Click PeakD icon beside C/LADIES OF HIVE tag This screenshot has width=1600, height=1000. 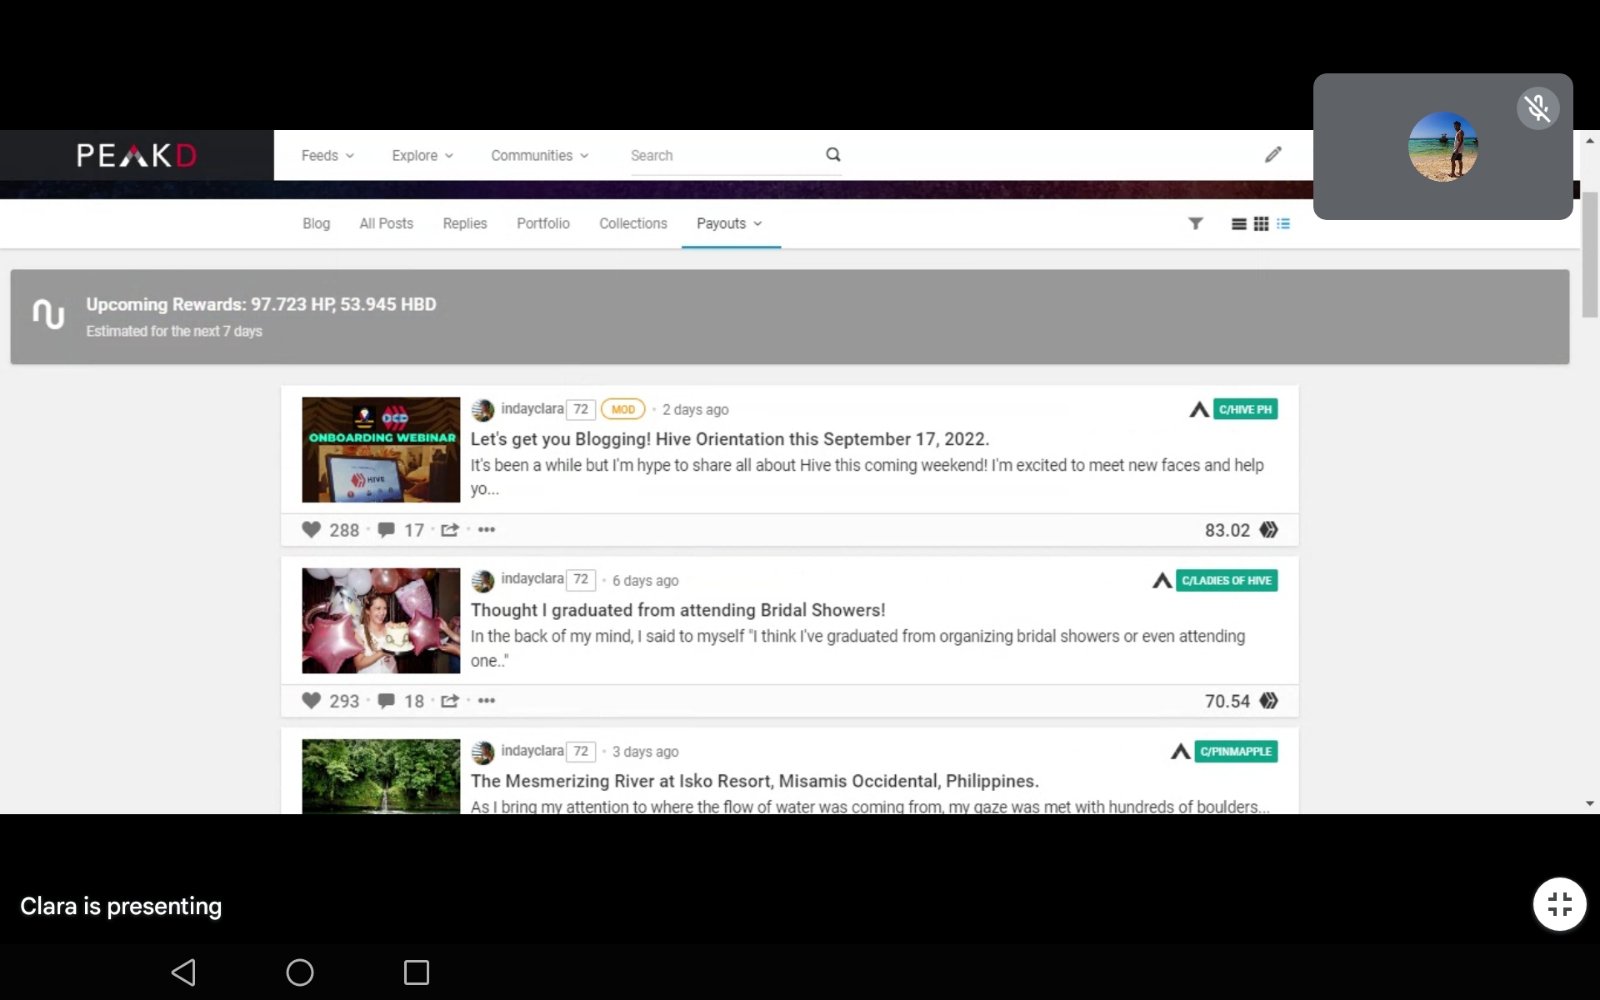pos(1162,580)
